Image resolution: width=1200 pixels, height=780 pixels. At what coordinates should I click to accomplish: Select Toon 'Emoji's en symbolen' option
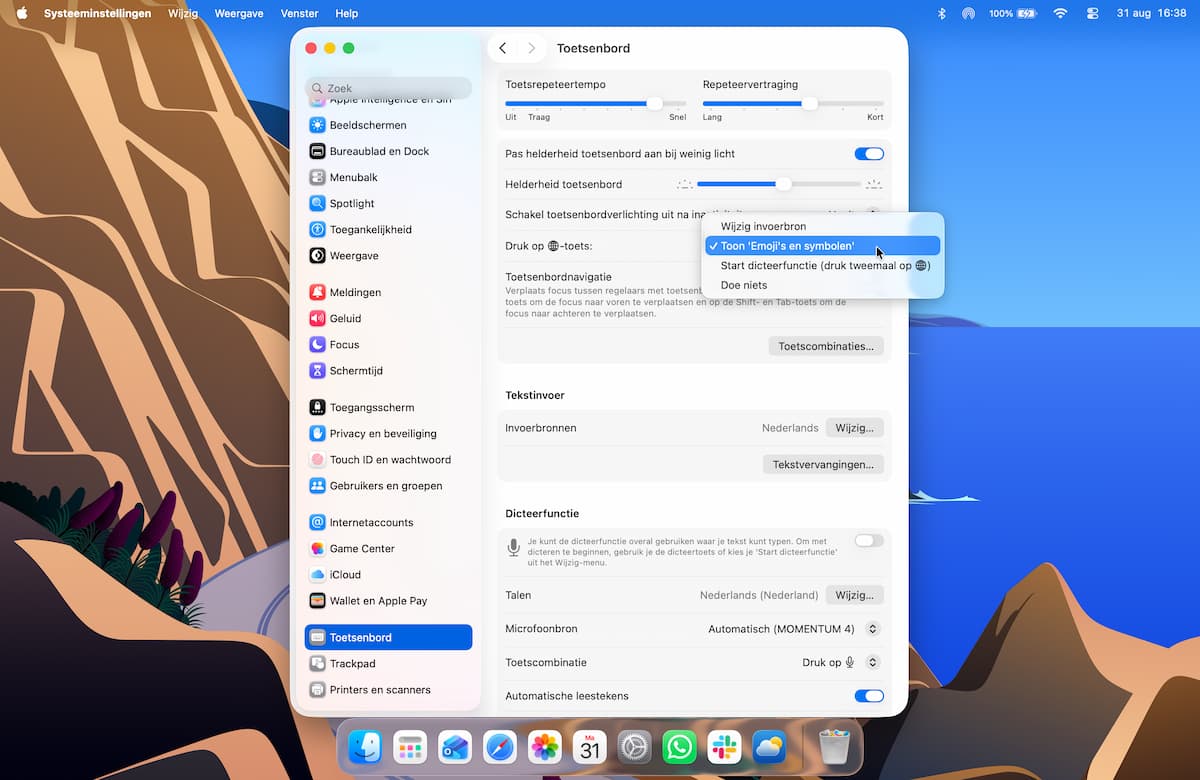823,246
